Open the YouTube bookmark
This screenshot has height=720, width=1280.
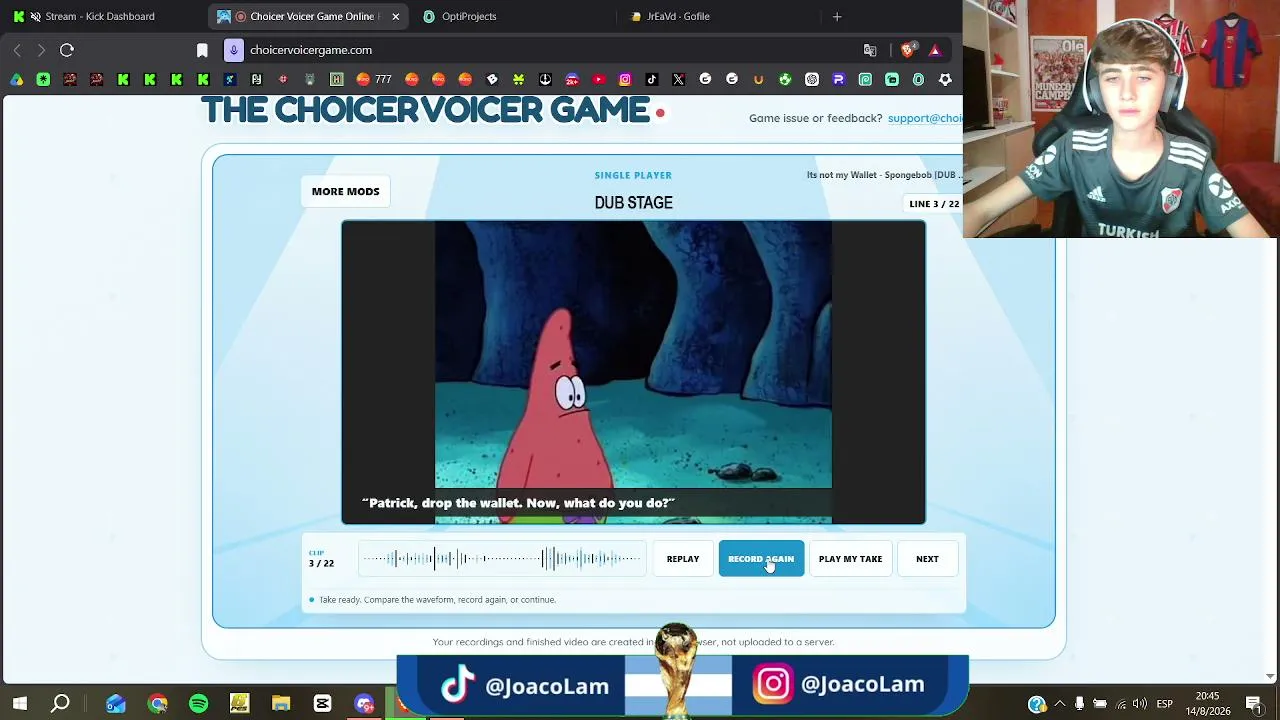coord(598,80)
